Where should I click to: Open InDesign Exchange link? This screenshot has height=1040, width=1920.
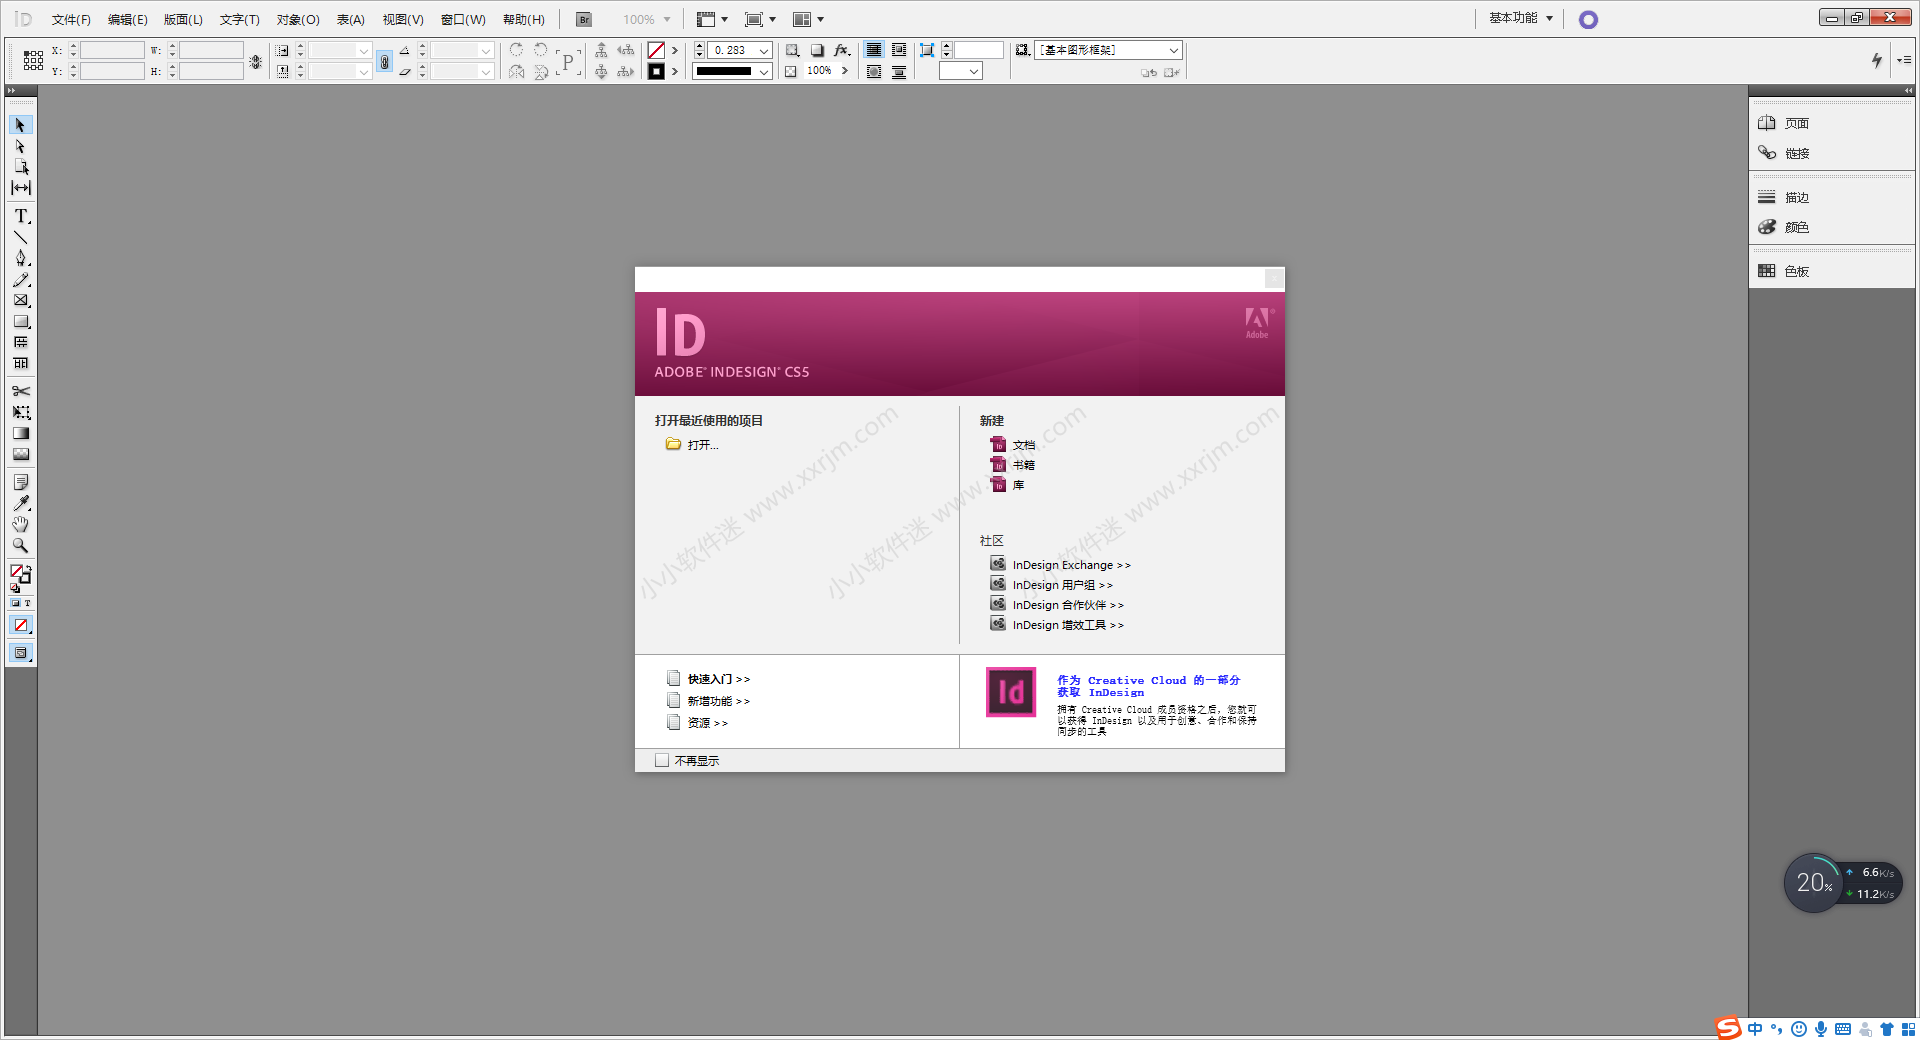(1071, 565)
